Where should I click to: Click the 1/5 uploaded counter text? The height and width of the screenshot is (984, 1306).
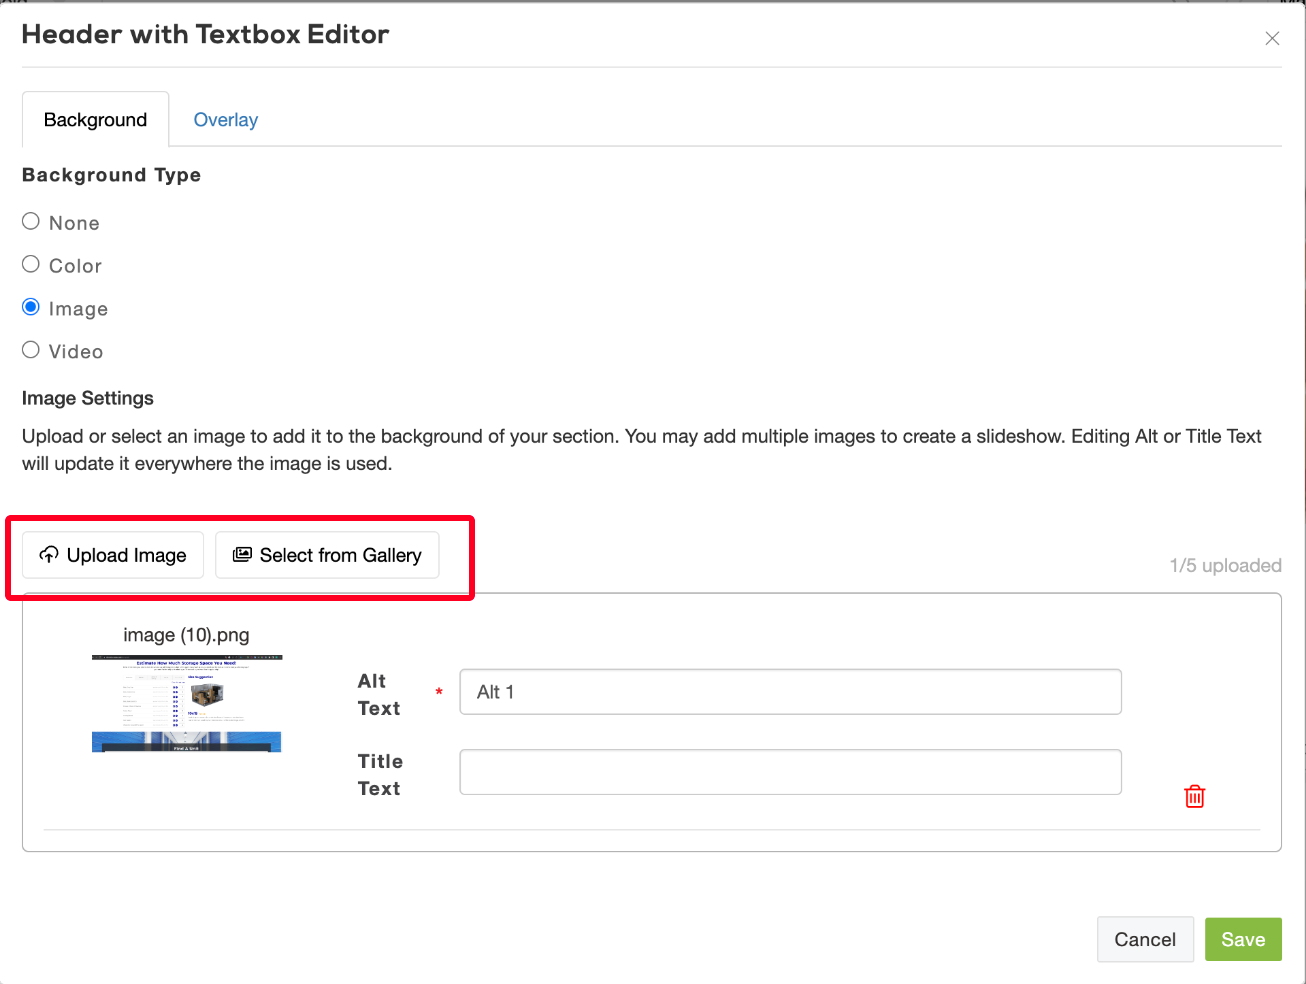coord(1225,566)
